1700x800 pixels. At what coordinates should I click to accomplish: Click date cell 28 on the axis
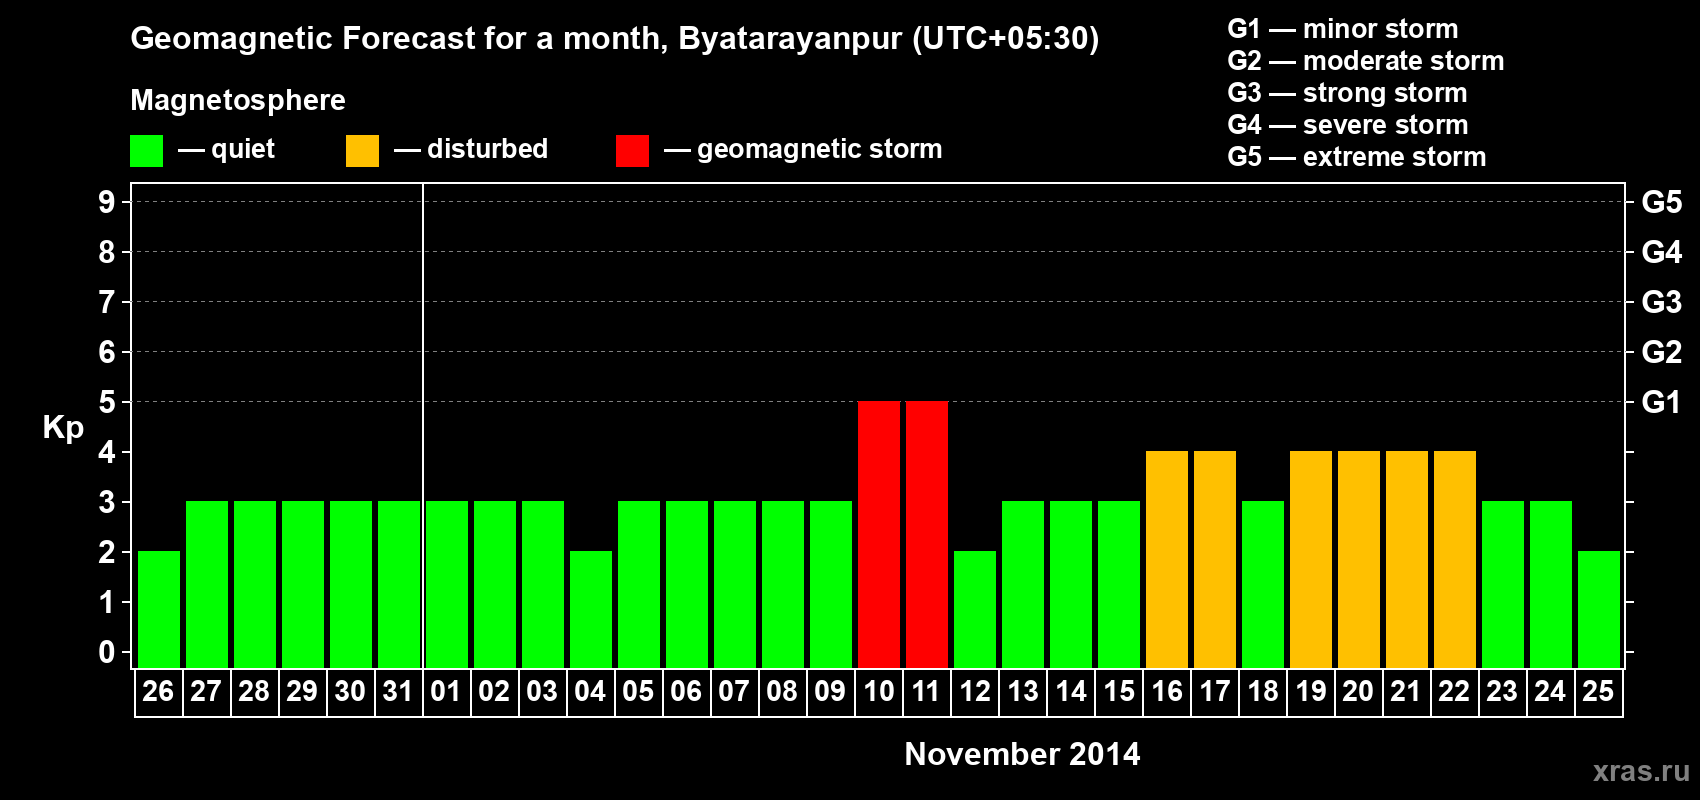click(x=254, y=692)
